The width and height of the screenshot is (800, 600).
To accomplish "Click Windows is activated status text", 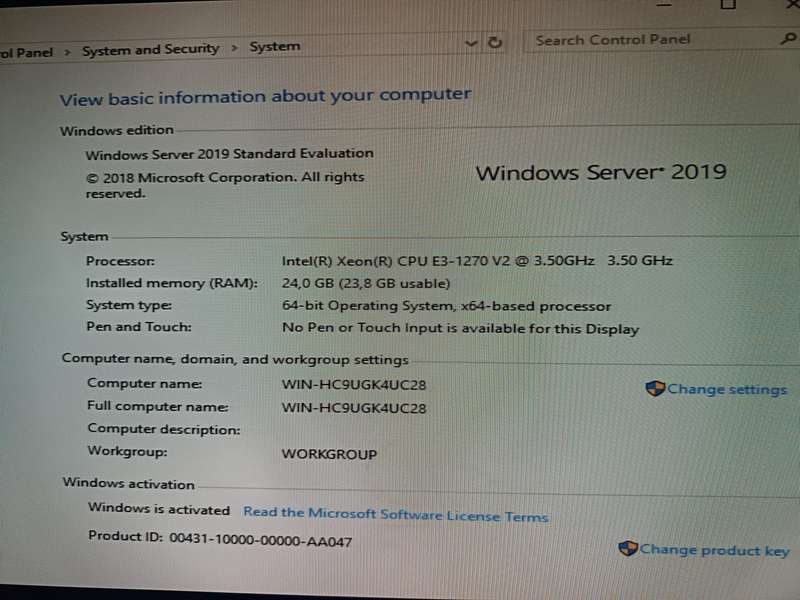I will point(159,508).
